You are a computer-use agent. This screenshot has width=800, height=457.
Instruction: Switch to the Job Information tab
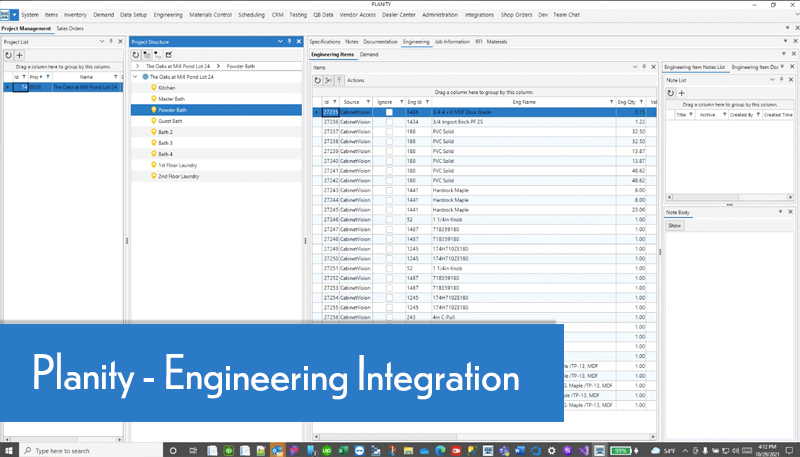(x=452, y=42)
